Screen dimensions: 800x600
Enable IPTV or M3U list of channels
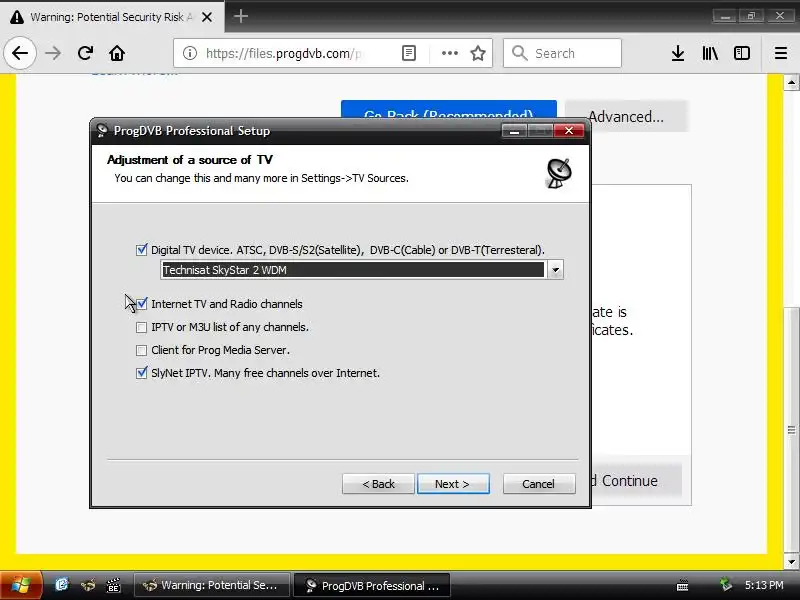(141, 327)
